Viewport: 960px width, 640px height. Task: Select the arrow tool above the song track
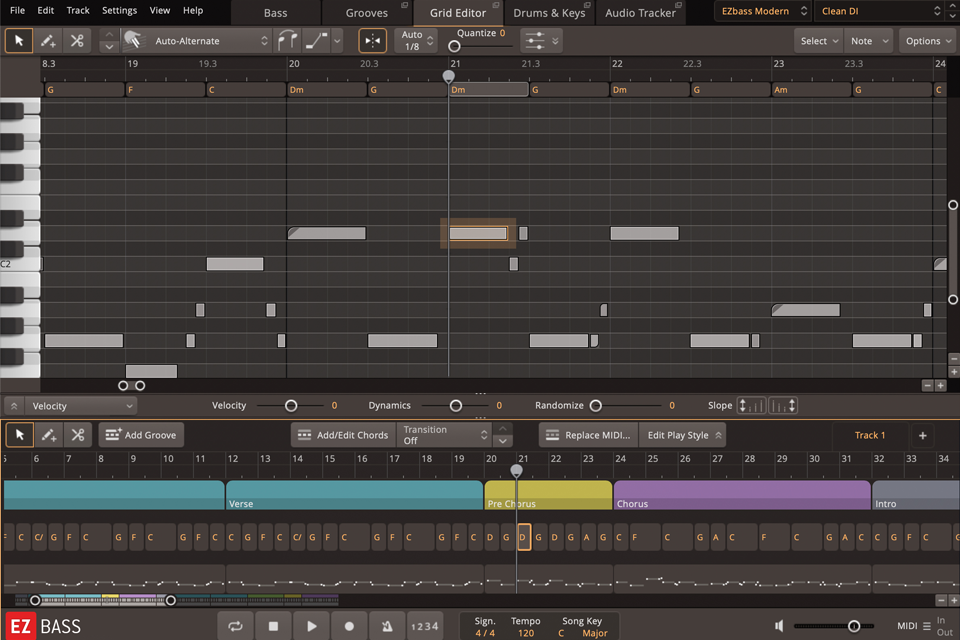tap(17, 434)
